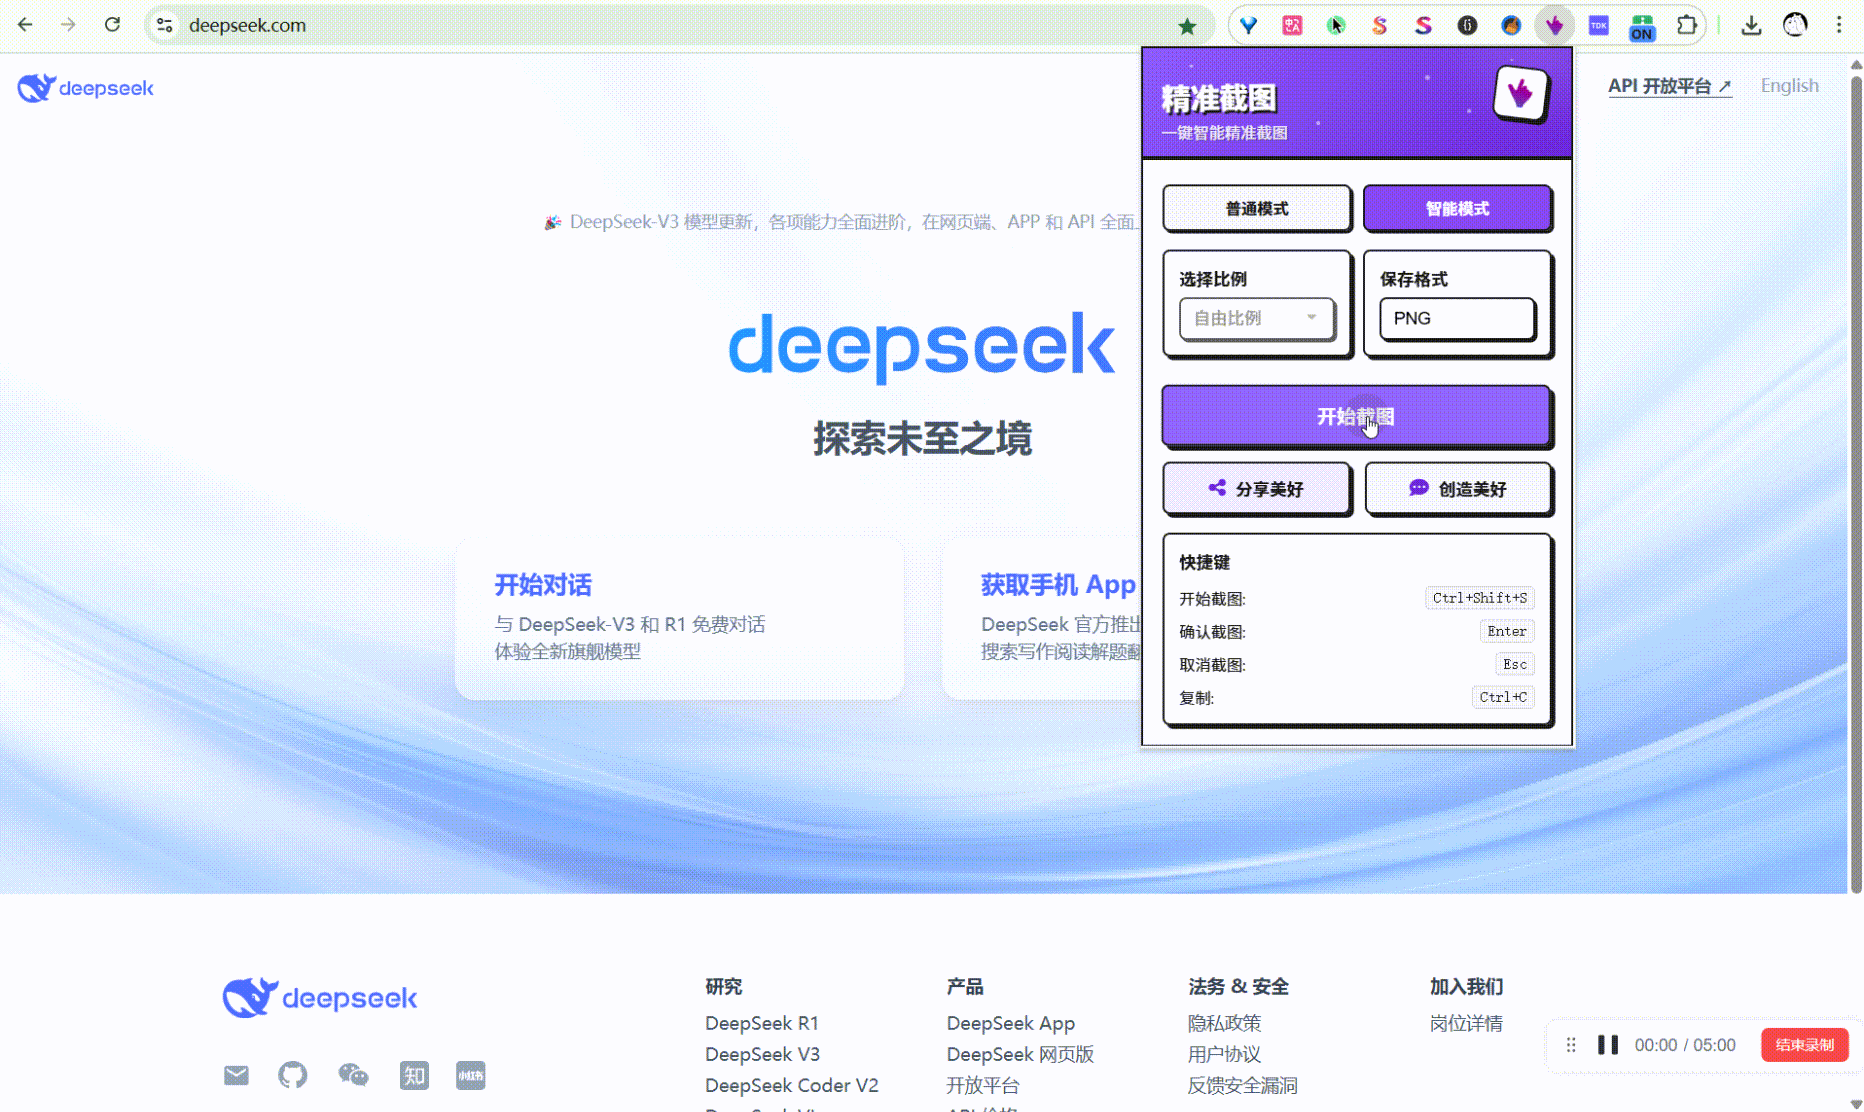Open 反馈安全漏洞 footer link
Viewport: 1864px width, 1112px height.
[x=1242, y=1085]
